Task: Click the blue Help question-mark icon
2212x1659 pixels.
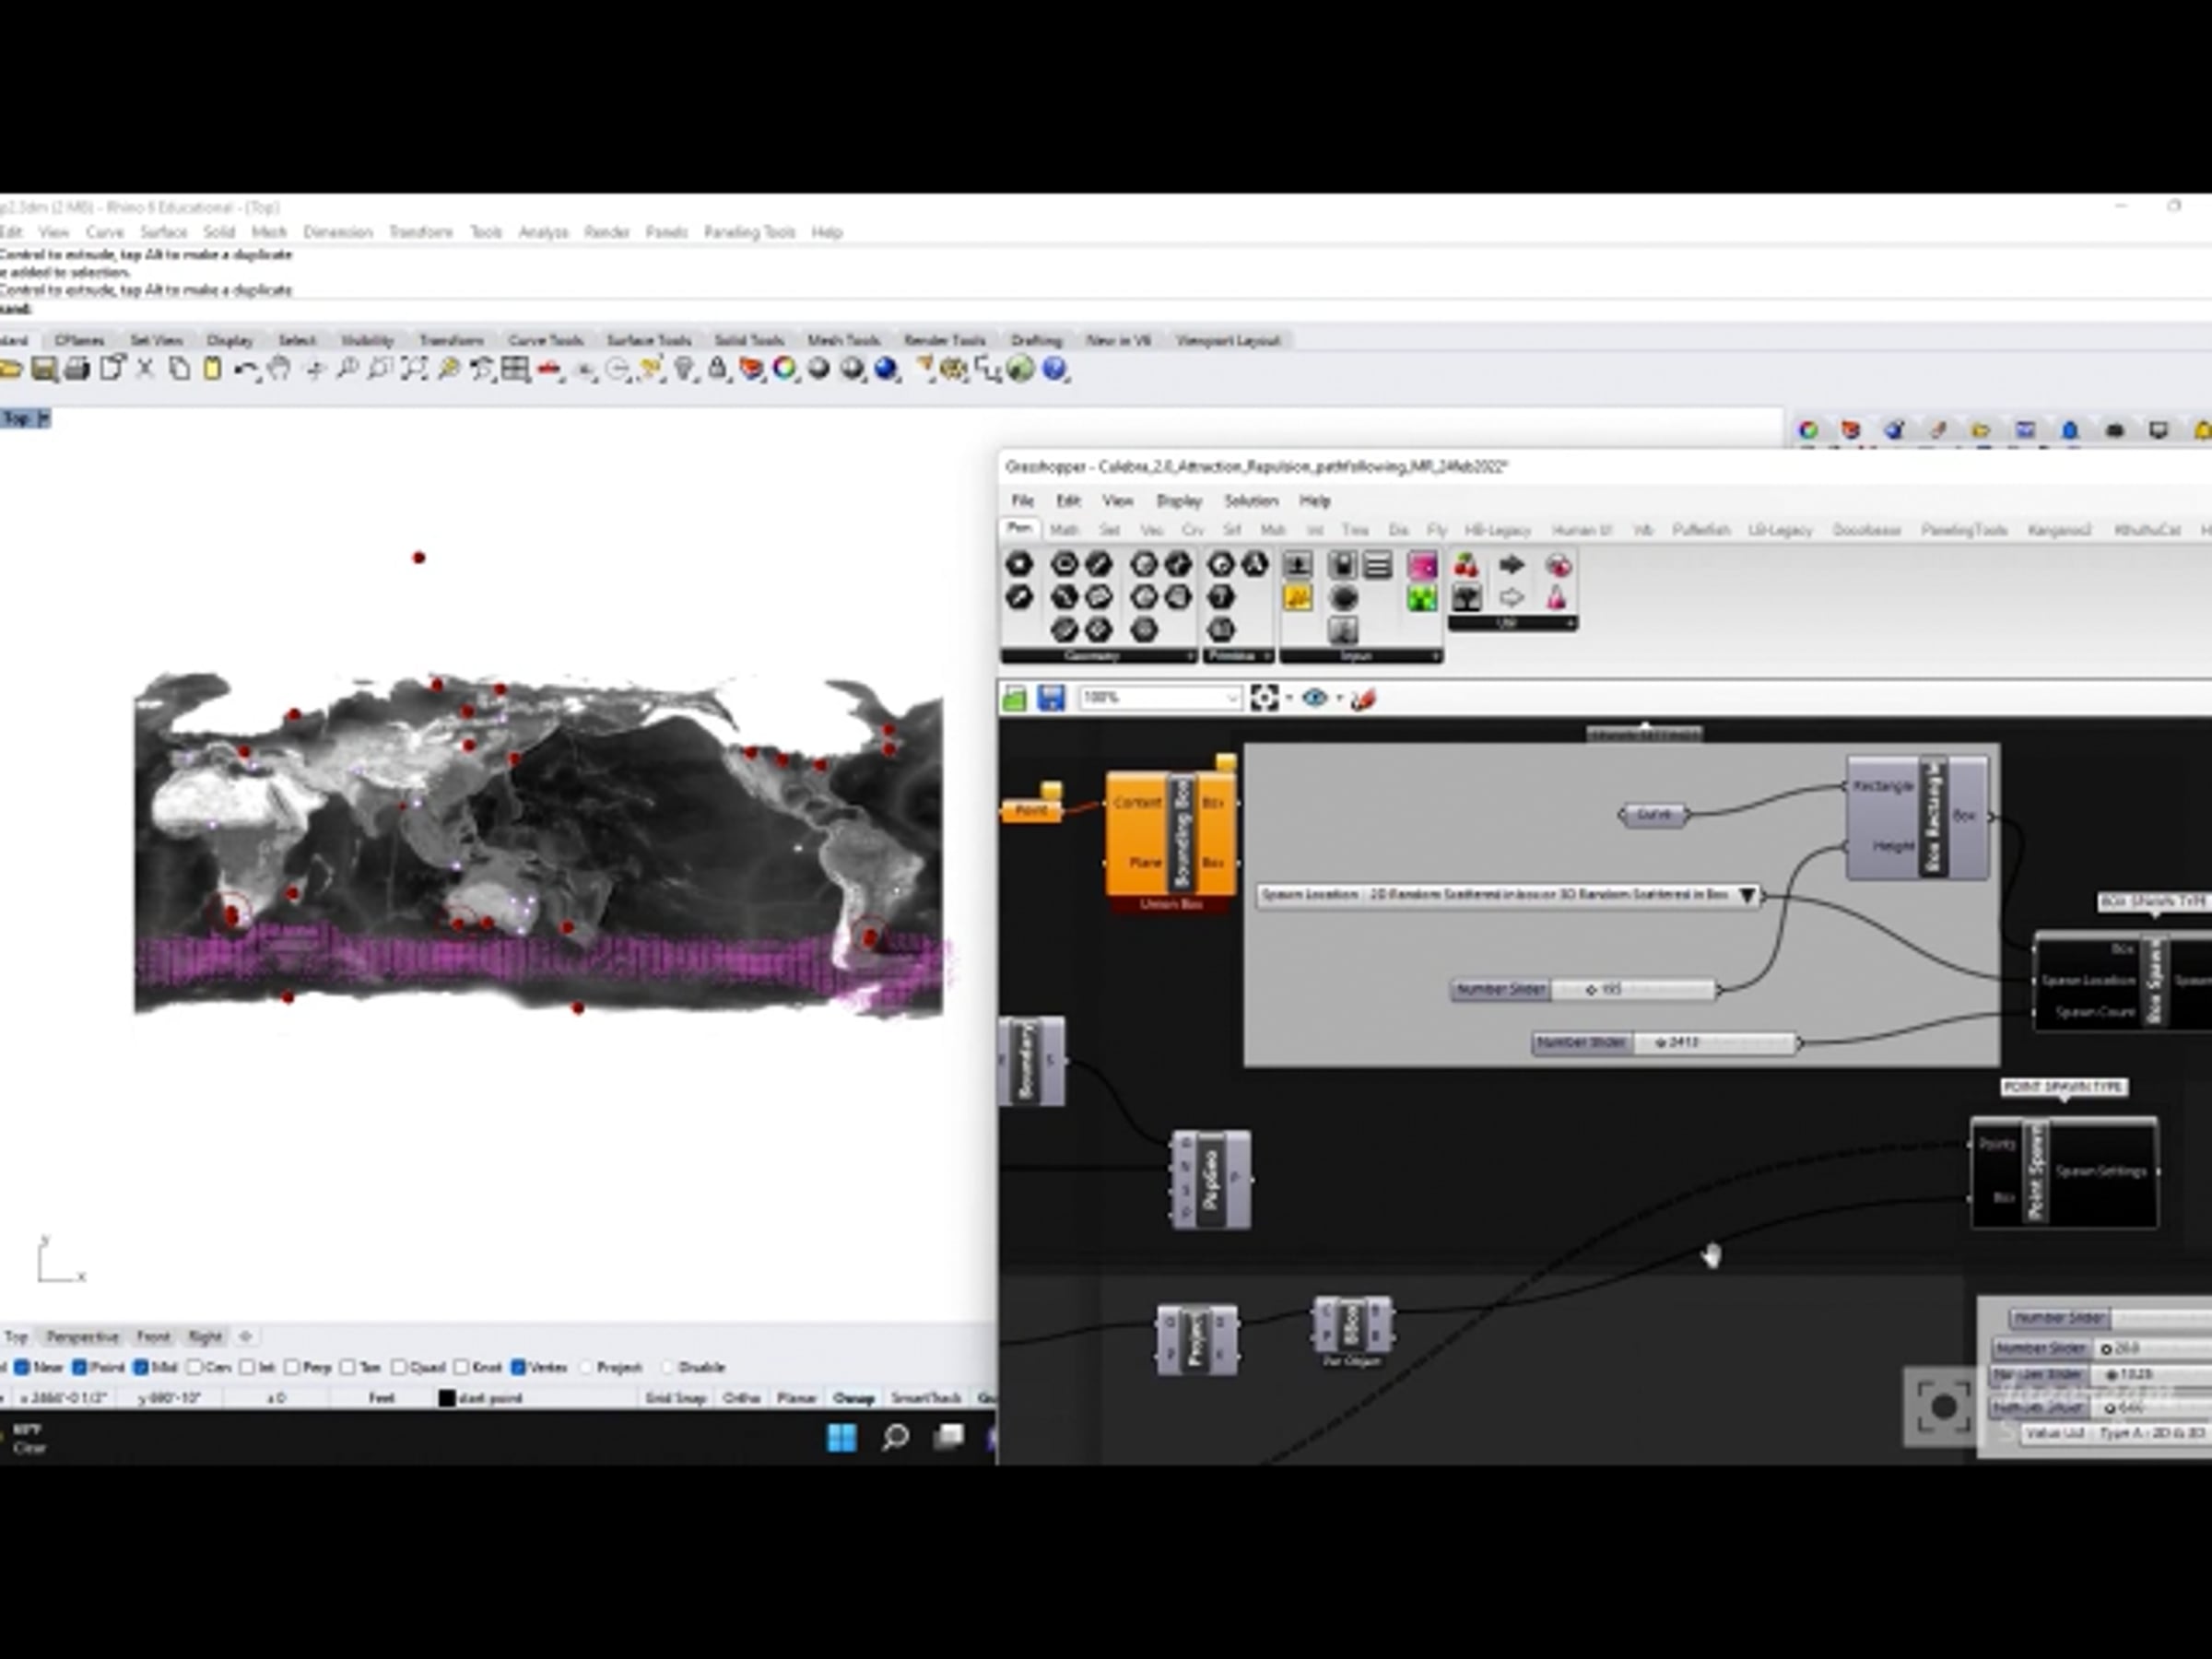Action: coord(1054,369)
